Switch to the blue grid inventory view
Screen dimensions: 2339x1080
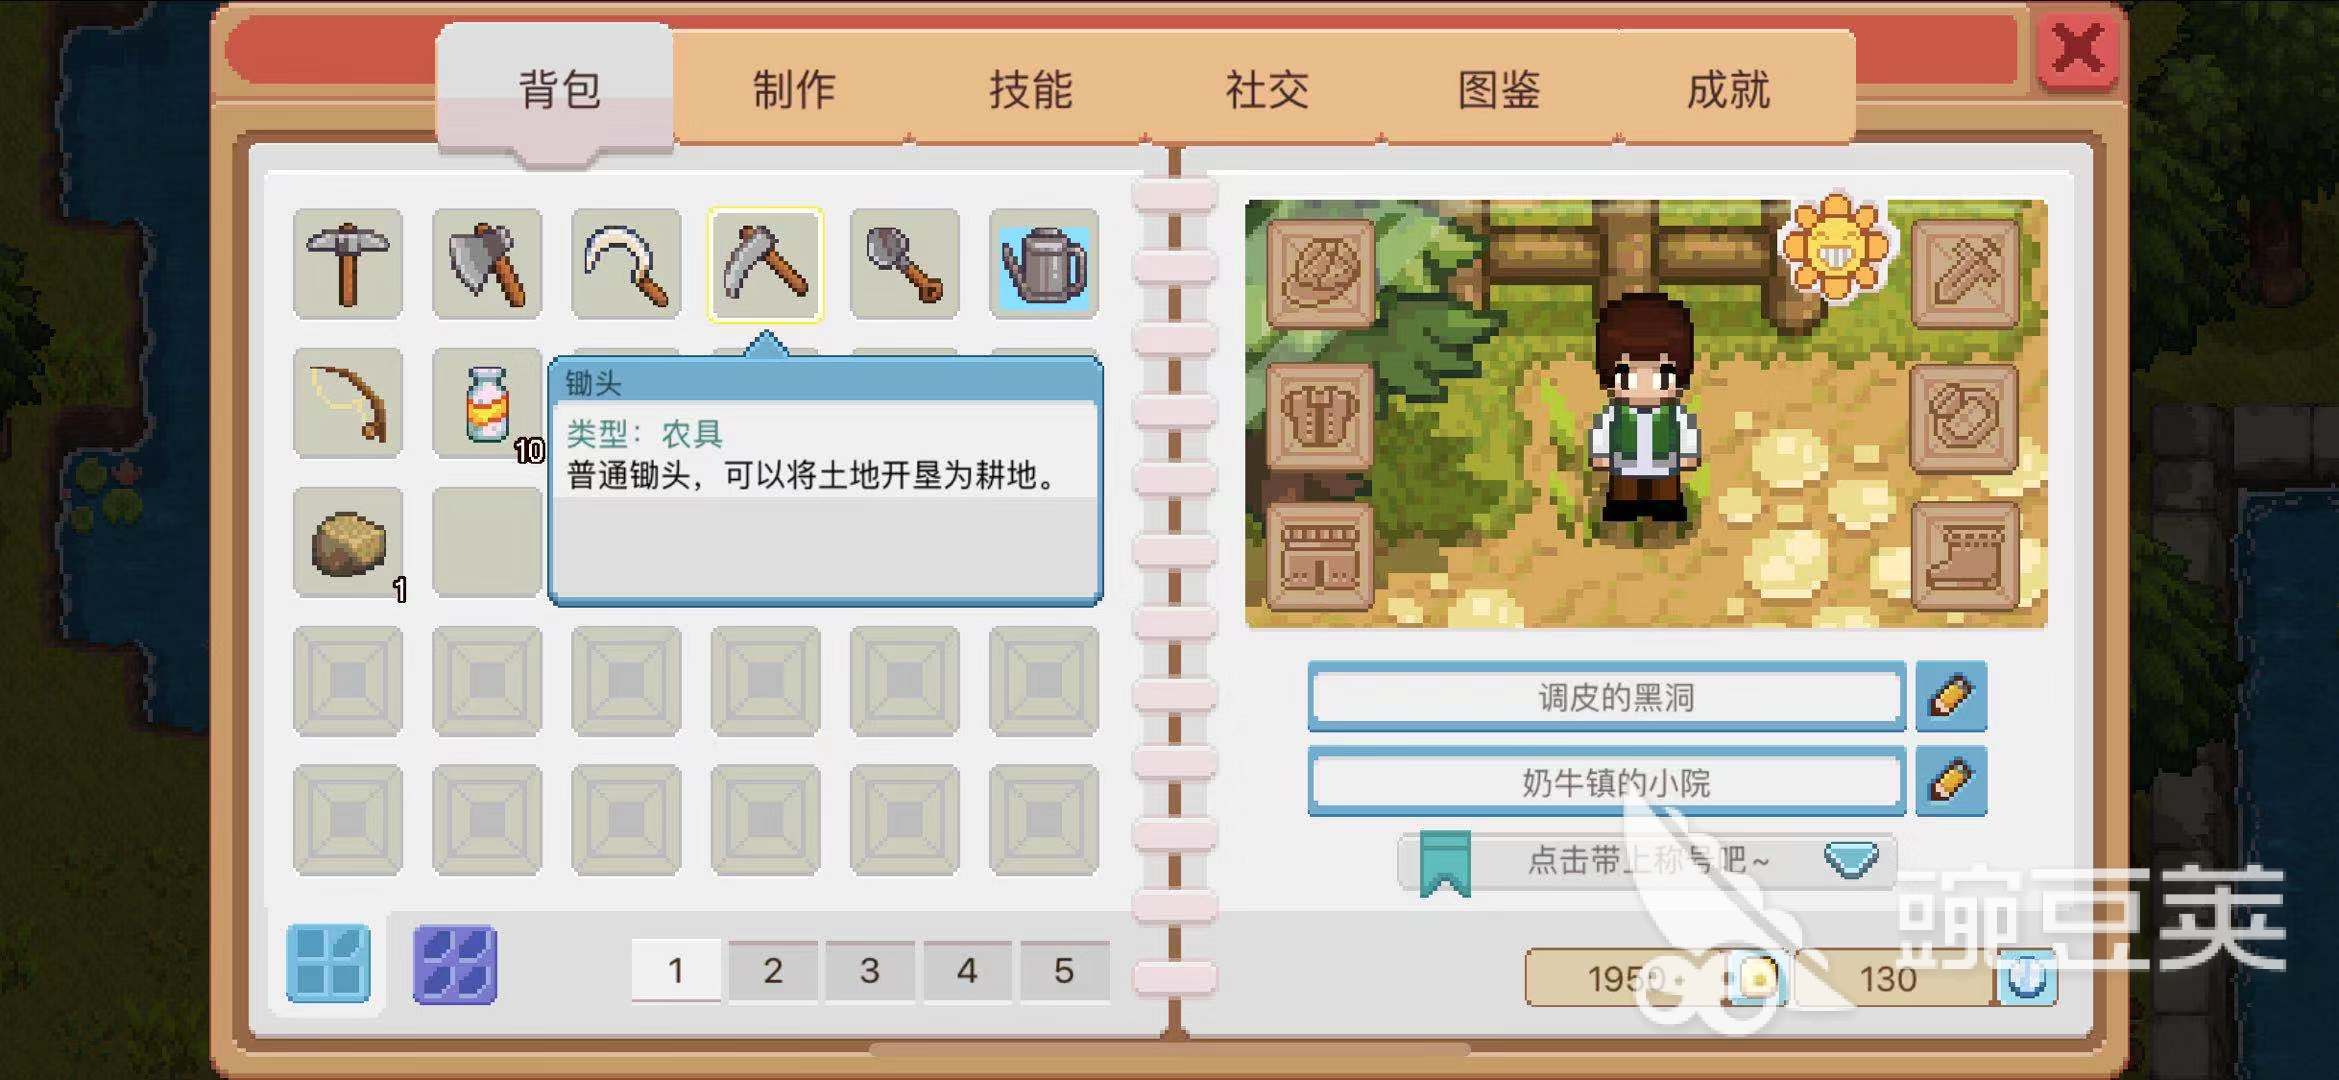328,964
